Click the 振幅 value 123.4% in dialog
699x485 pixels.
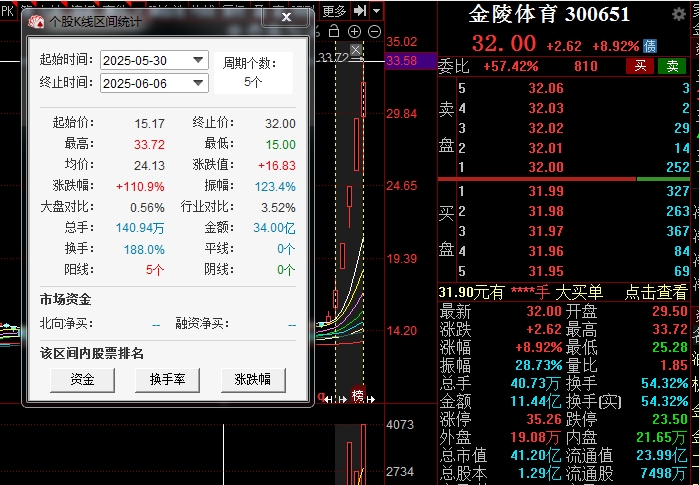tap(275, 186)
